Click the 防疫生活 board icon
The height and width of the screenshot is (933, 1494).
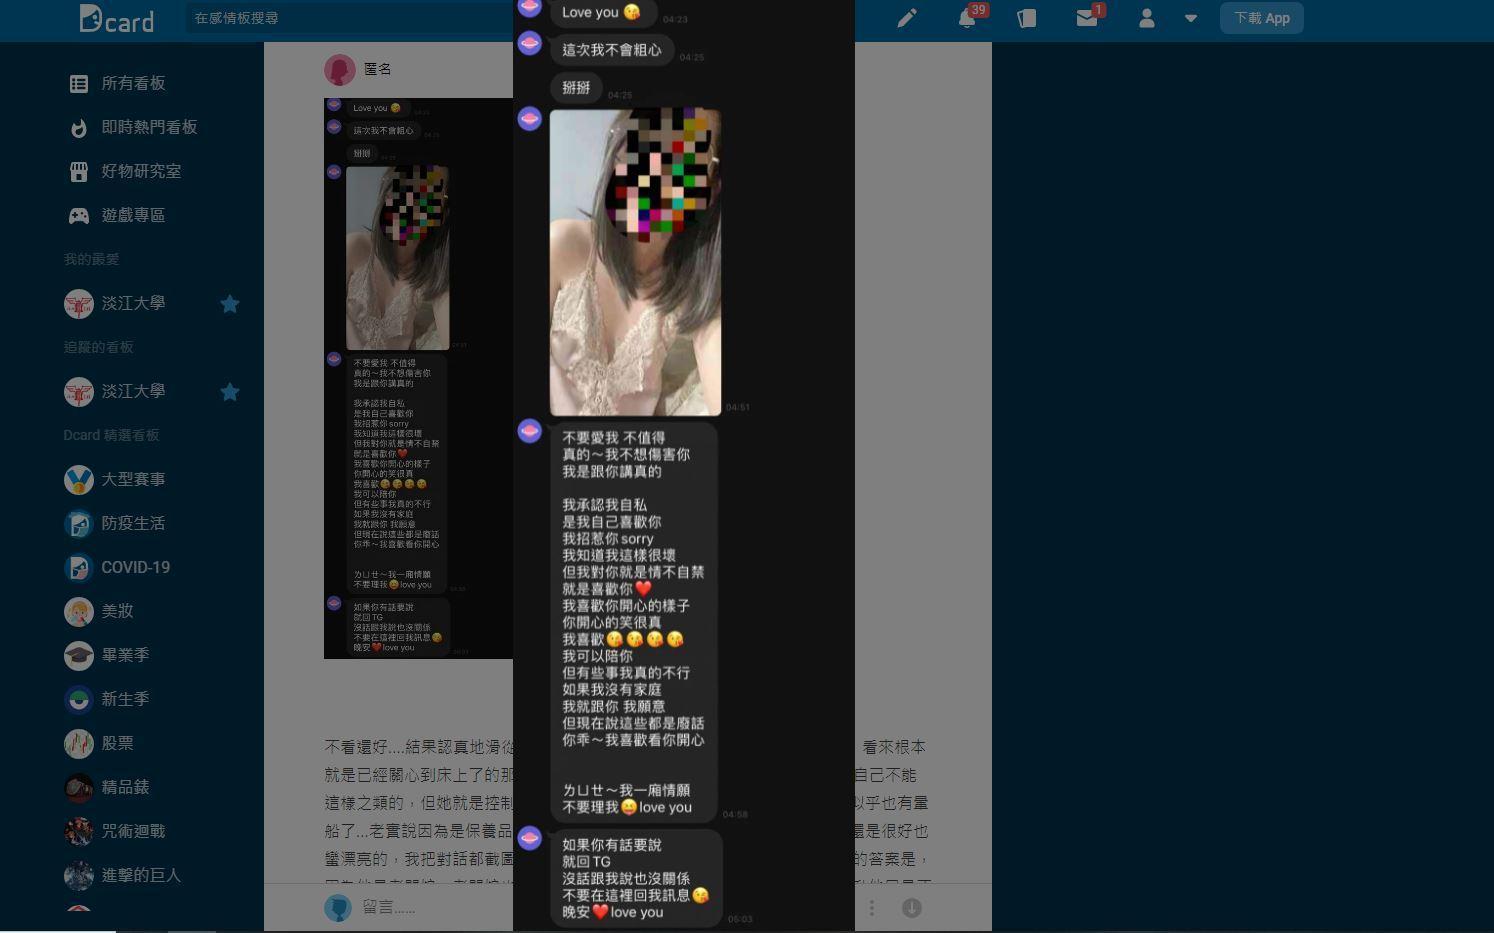79,523
